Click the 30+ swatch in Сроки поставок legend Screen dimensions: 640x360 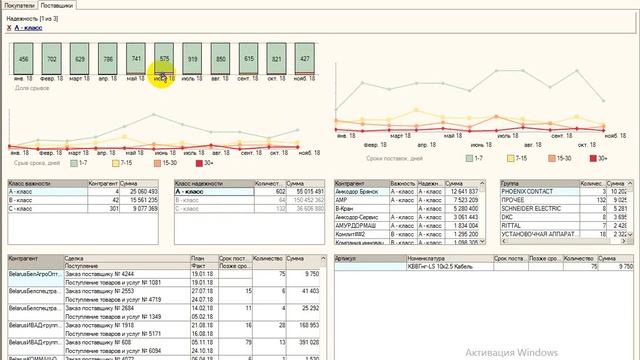point(593,158)
